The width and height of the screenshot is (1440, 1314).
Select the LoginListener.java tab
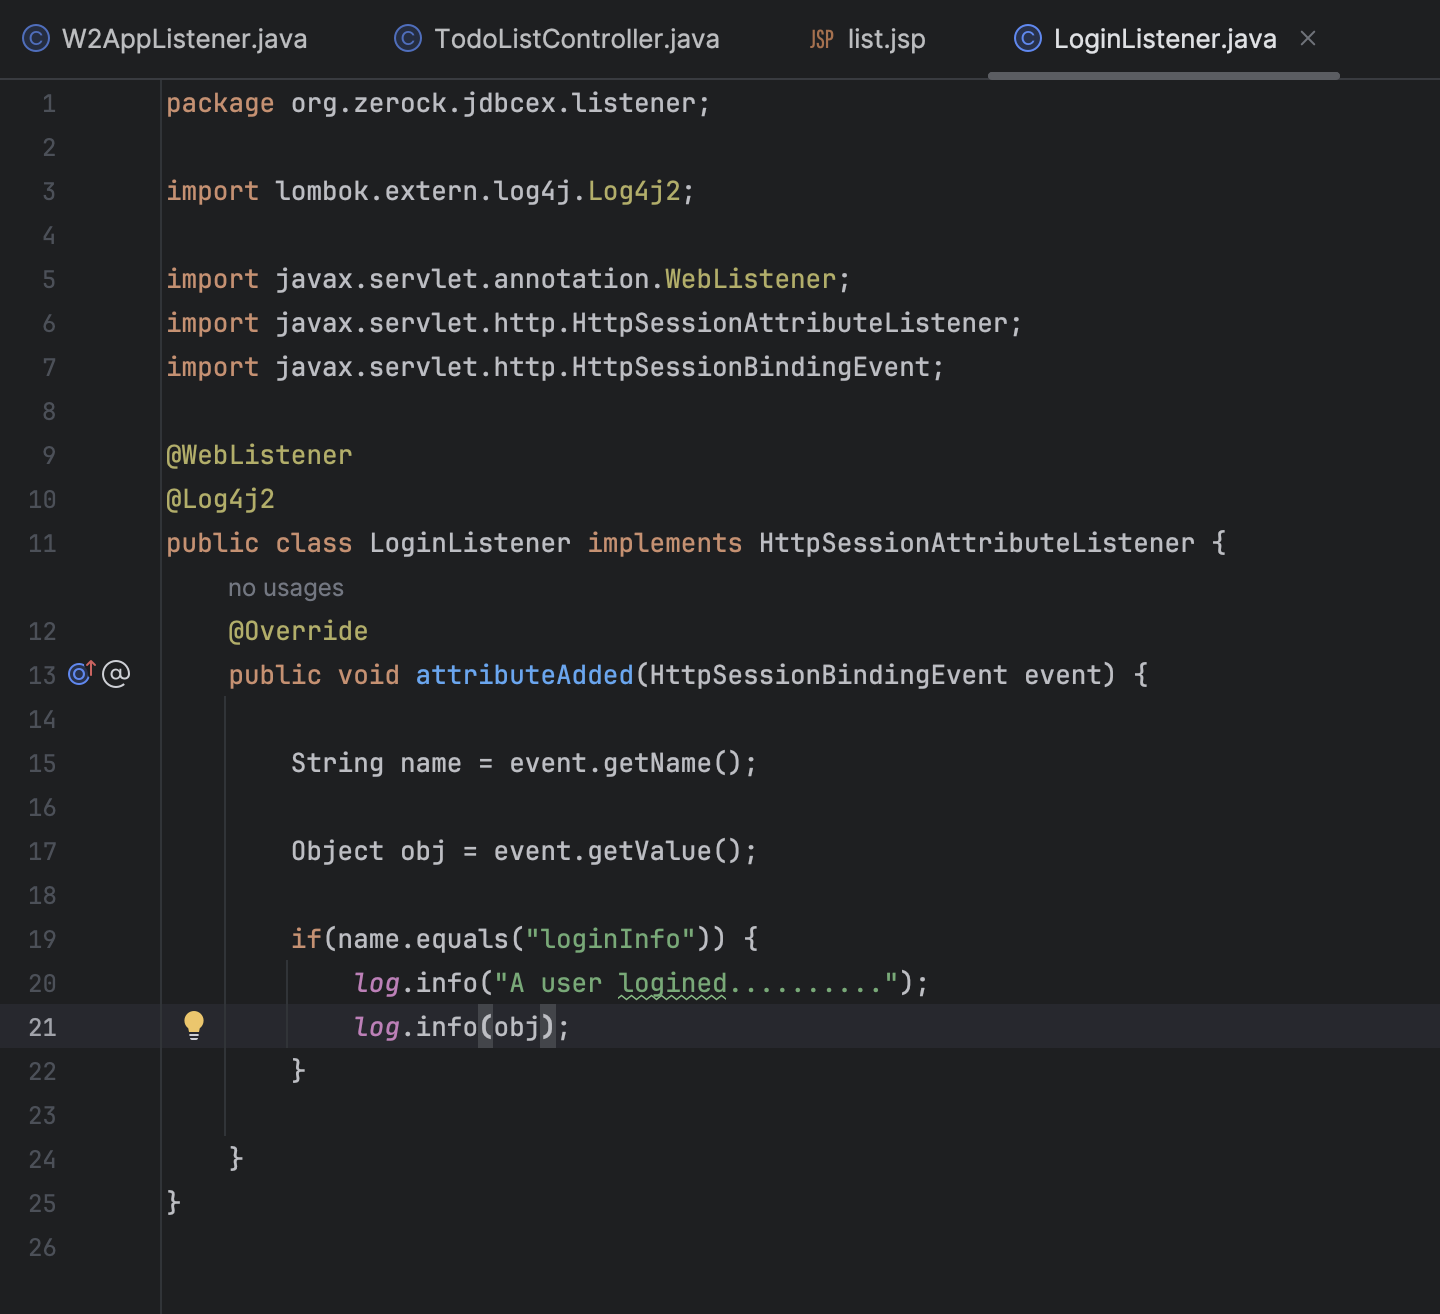click(x=1164, y=39)
